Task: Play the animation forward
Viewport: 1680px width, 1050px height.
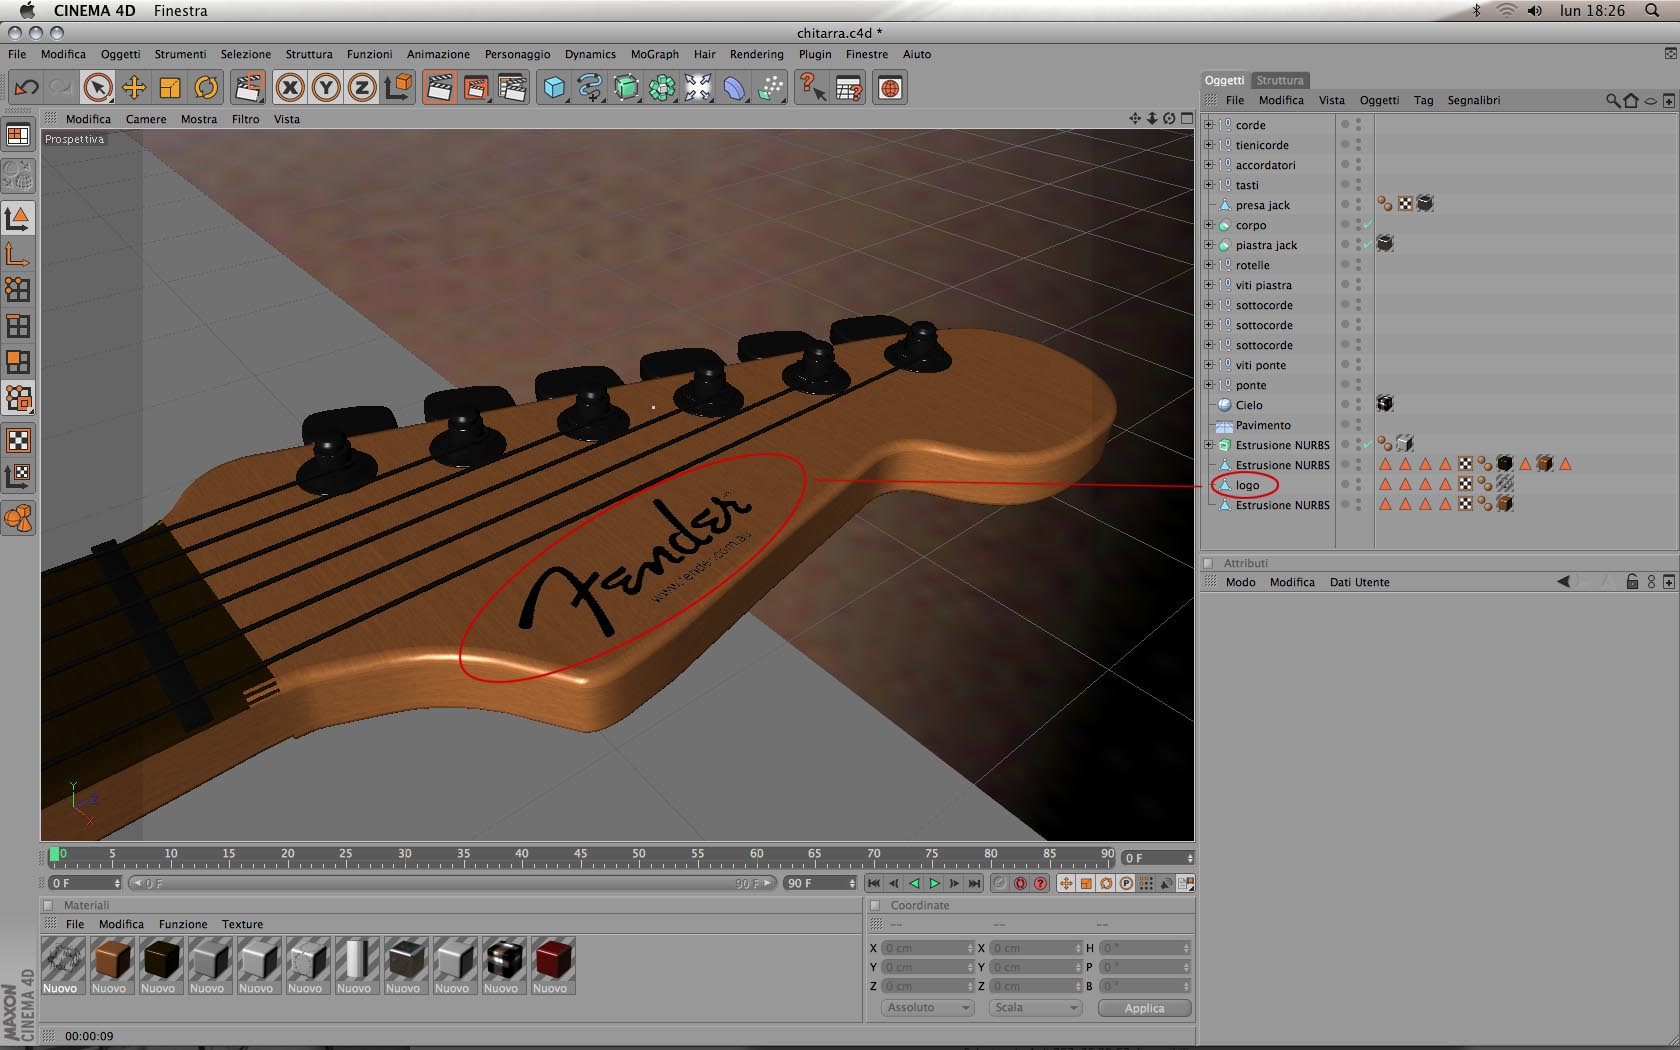Action: (x=934, y=883)
